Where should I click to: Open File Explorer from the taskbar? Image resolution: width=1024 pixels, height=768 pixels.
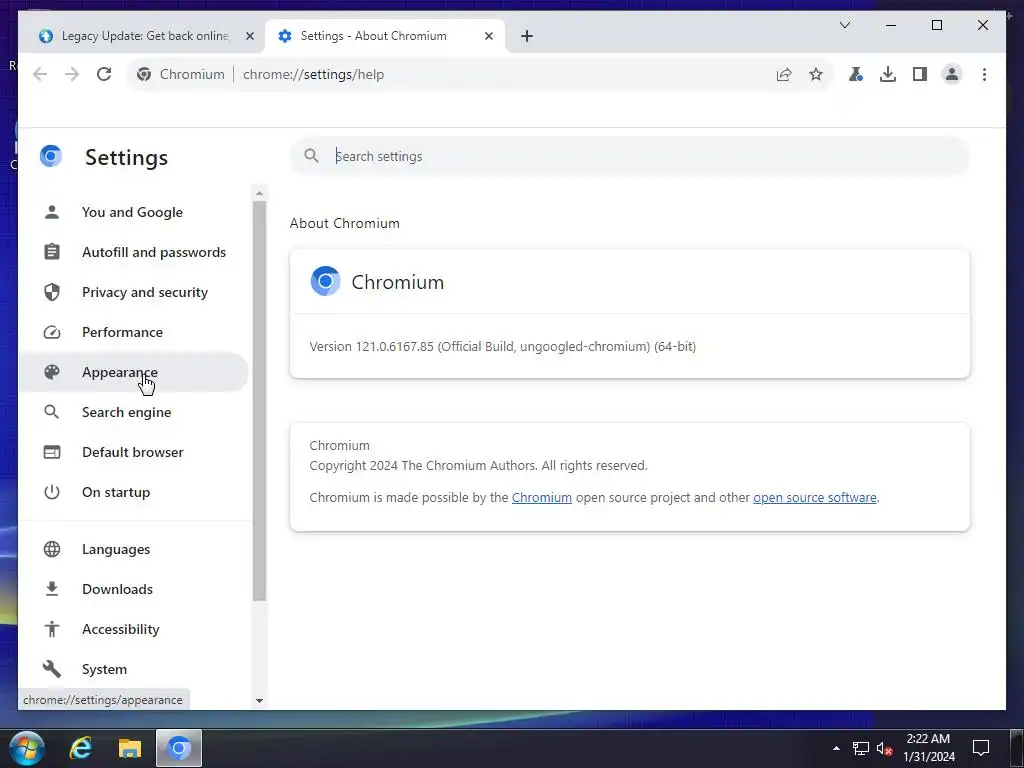(x=130, y=748)
